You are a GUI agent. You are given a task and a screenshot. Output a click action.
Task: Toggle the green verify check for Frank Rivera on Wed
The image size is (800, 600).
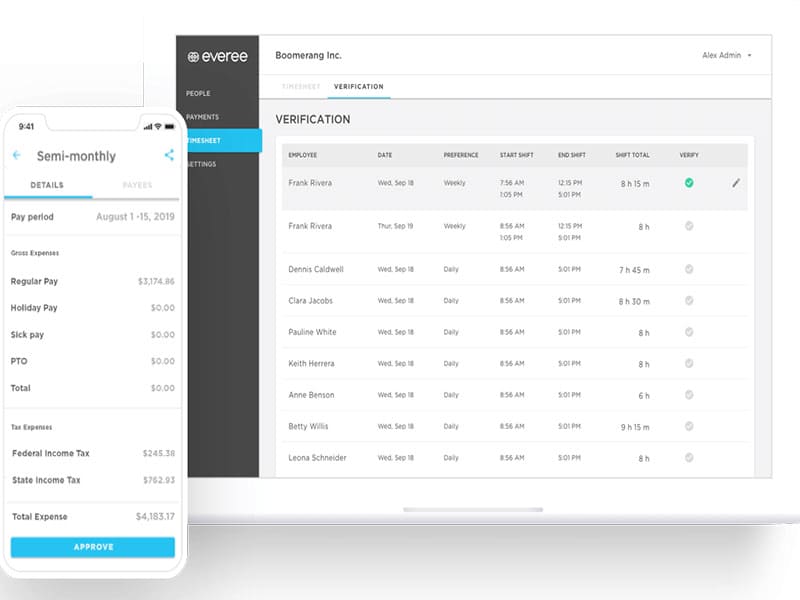point(689,183)
